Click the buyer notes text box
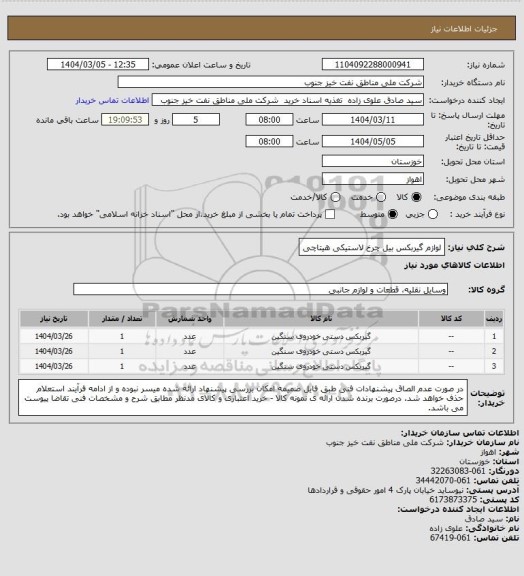The height and width of the screenshot is (576, 524). (243, 398)
